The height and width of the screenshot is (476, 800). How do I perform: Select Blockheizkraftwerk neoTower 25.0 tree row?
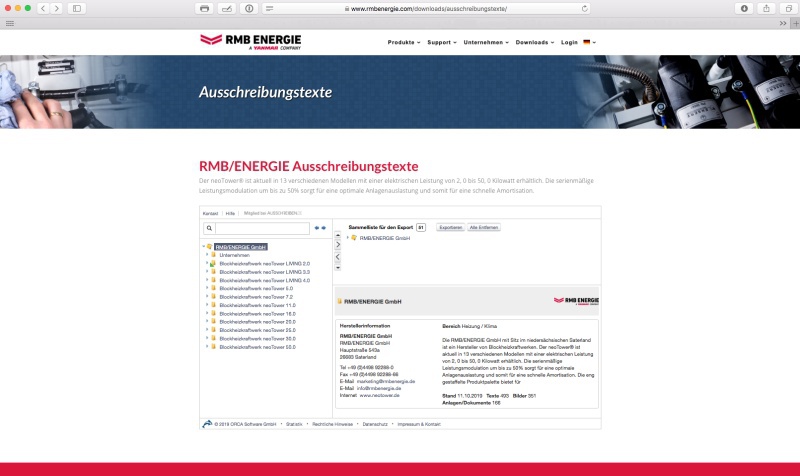point(257,330)
